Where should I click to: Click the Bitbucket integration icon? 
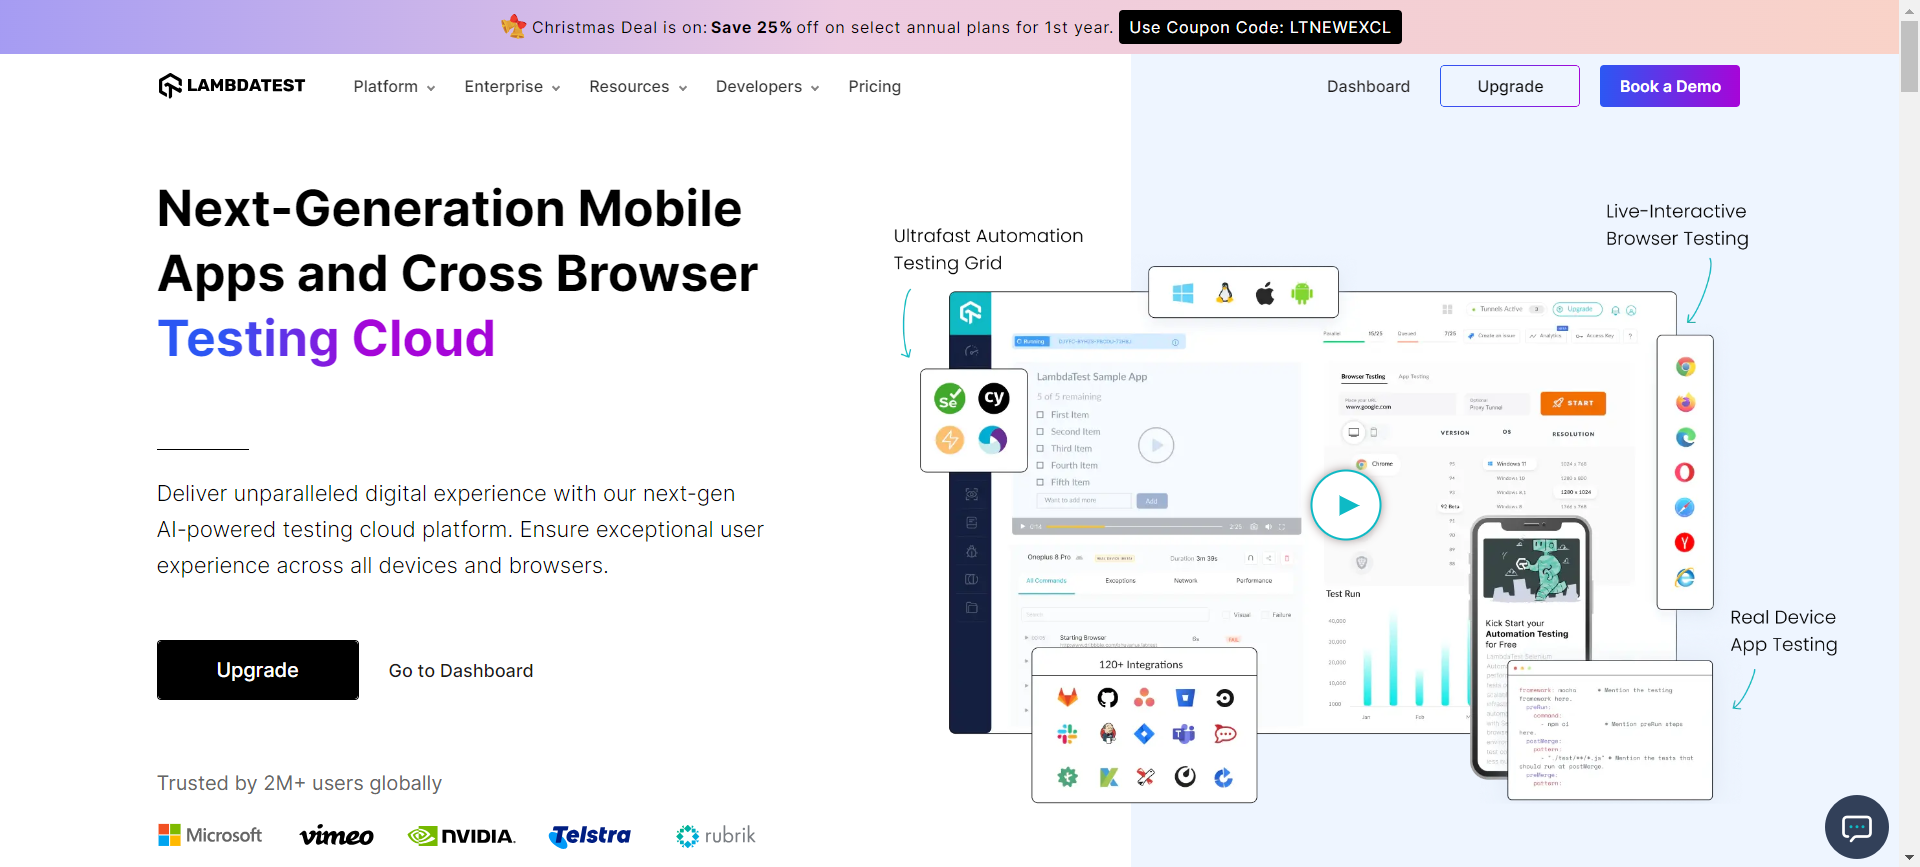(1185, 698)
